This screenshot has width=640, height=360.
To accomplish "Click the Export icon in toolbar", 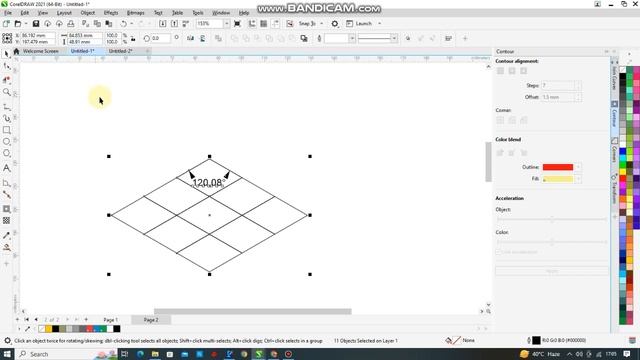I will point(174,24).
